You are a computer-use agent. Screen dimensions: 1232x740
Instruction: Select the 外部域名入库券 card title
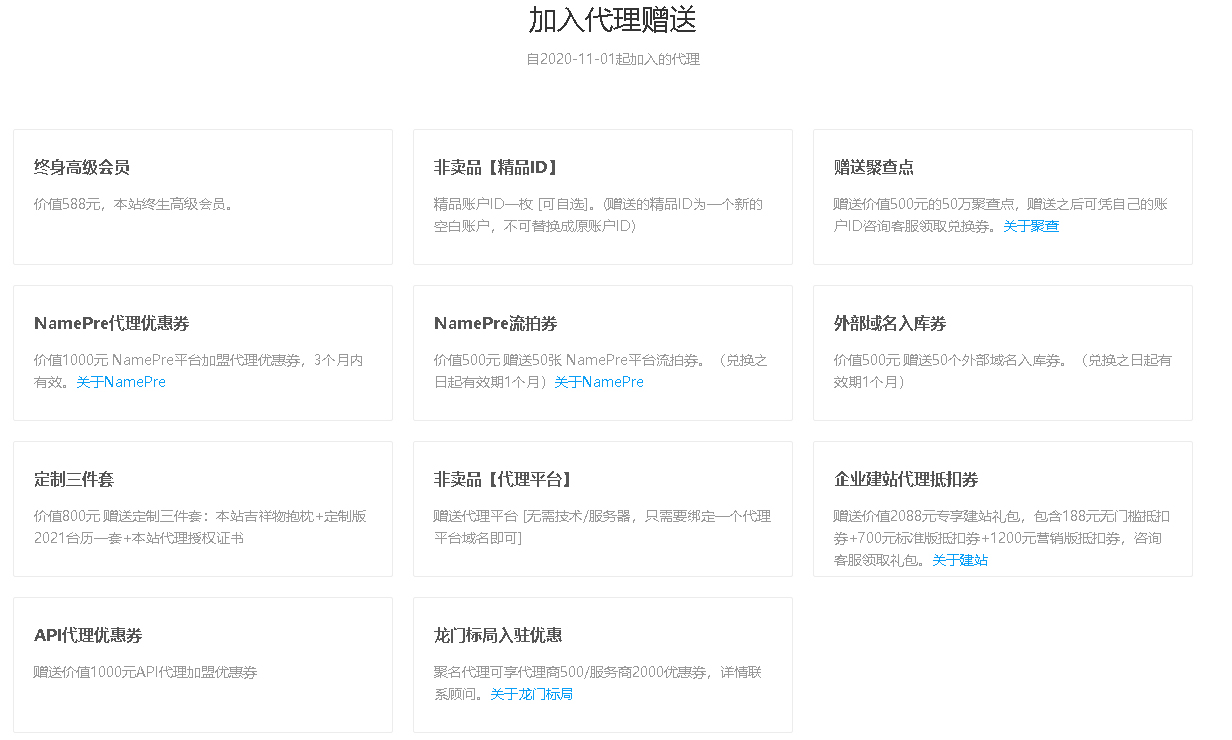pos(890,323)
